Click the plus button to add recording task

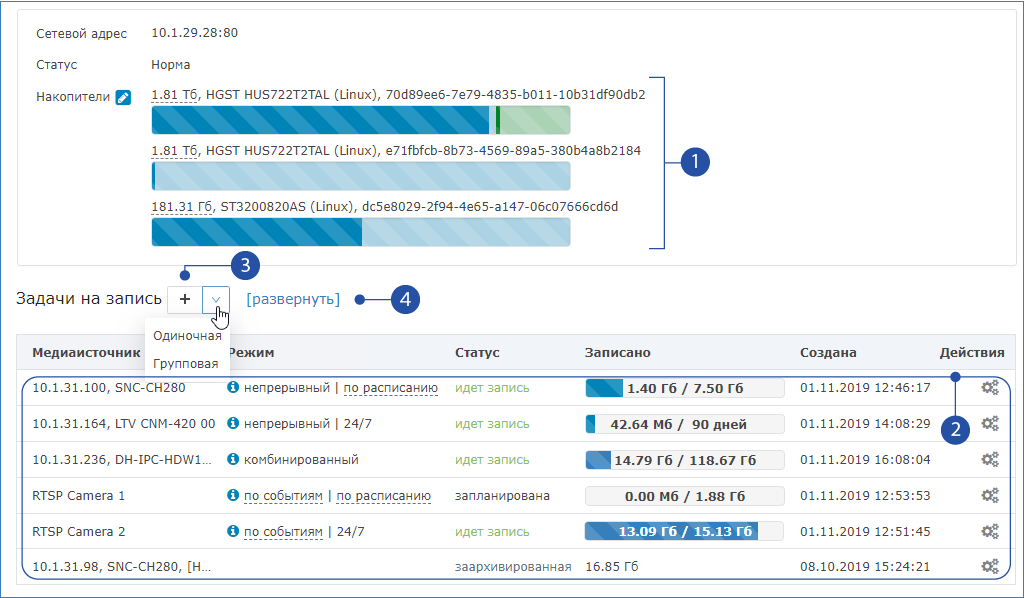[x=185, y=299]
